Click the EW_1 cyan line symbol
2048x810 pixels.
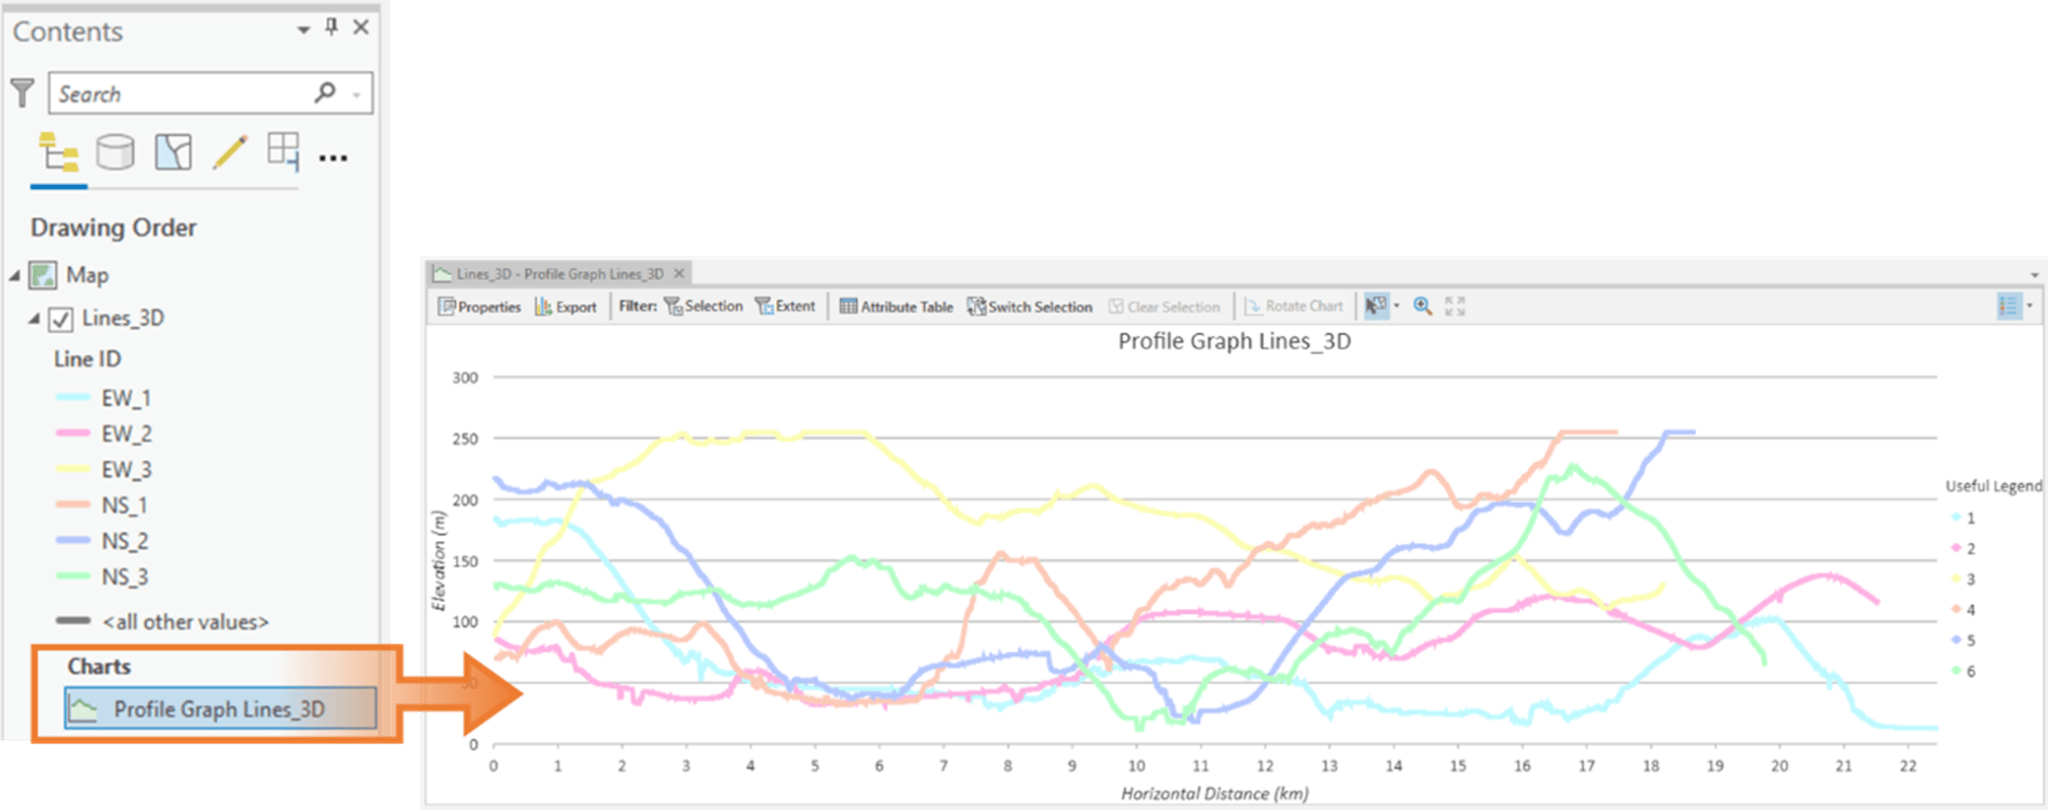pos(73,397)
